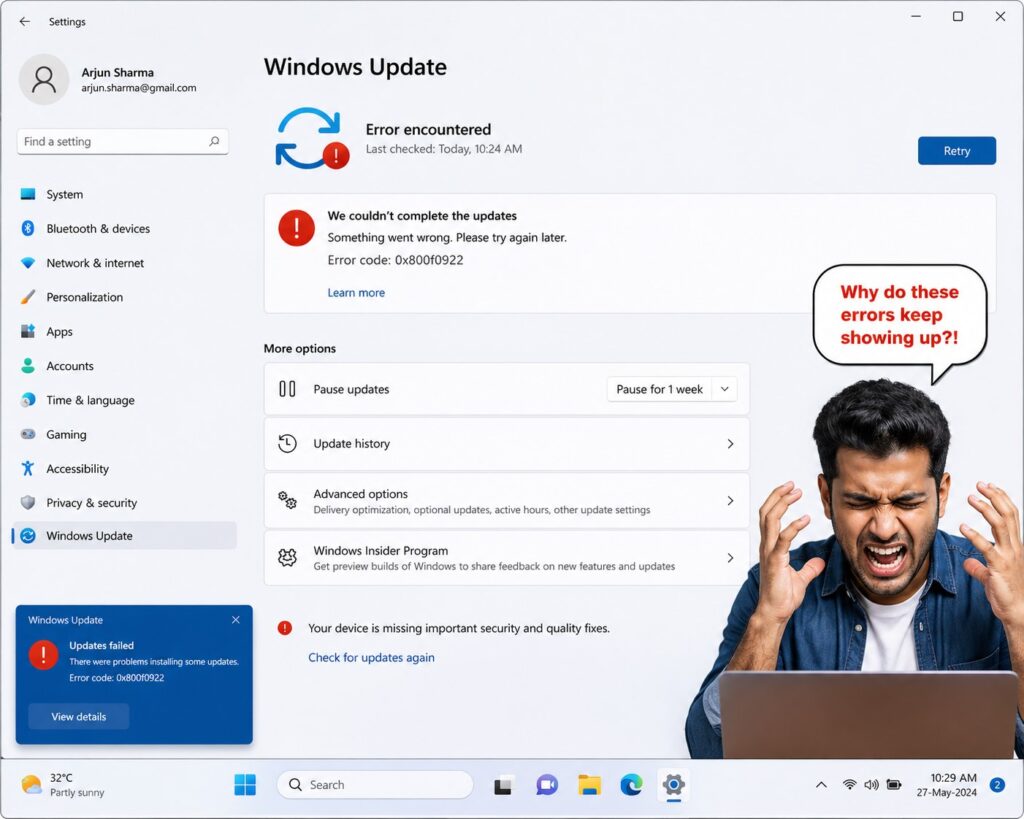Click the Retry button
Screen dimensions: 1024x819
[956, 150]
